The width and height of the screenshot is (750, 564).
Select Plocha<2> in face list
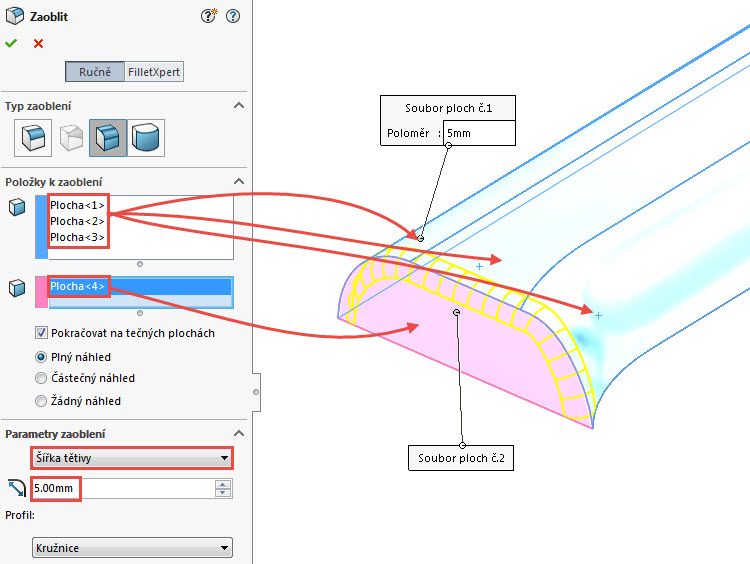click(77, 221)
